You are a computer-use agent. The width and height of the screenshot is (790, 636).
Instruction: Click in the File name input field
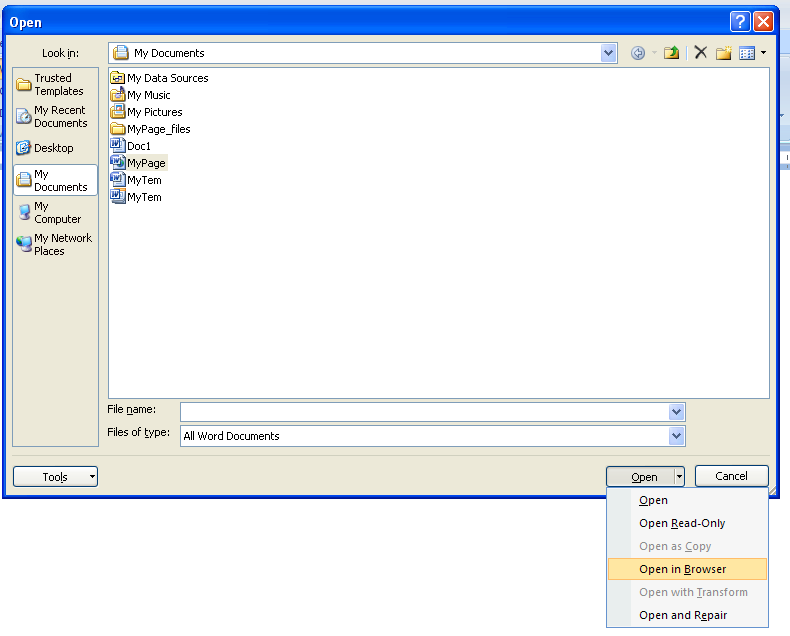(x=425, y=412)
